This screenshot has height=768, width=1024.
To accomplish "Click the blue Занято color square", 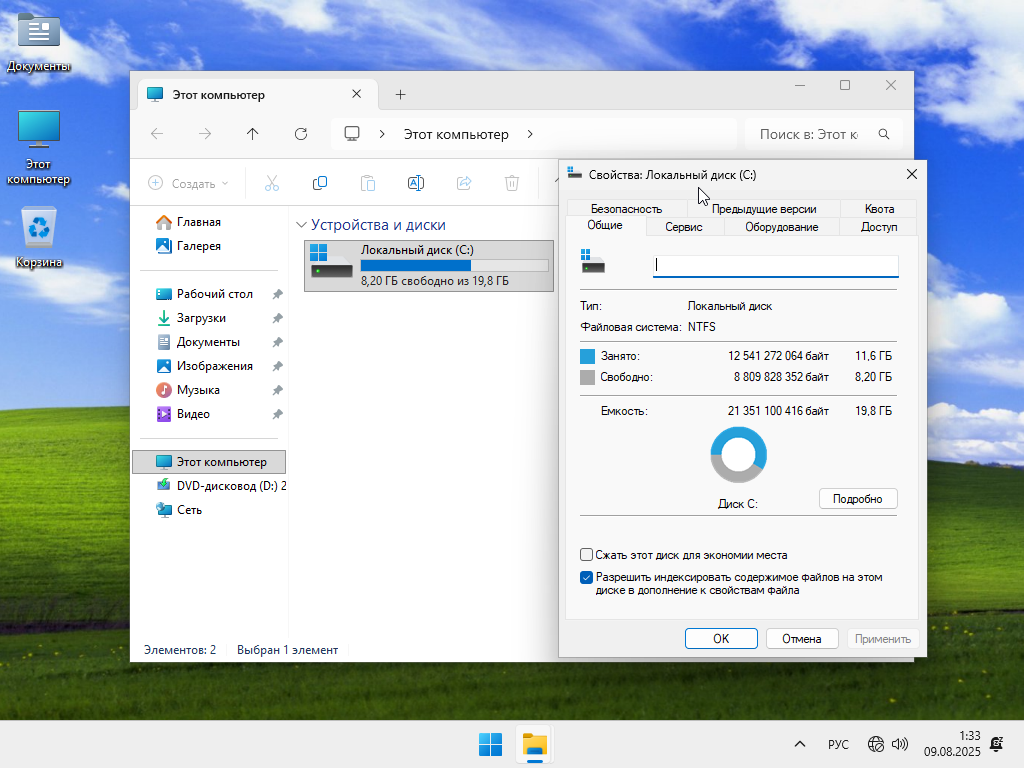I will [x=587, y=356].
